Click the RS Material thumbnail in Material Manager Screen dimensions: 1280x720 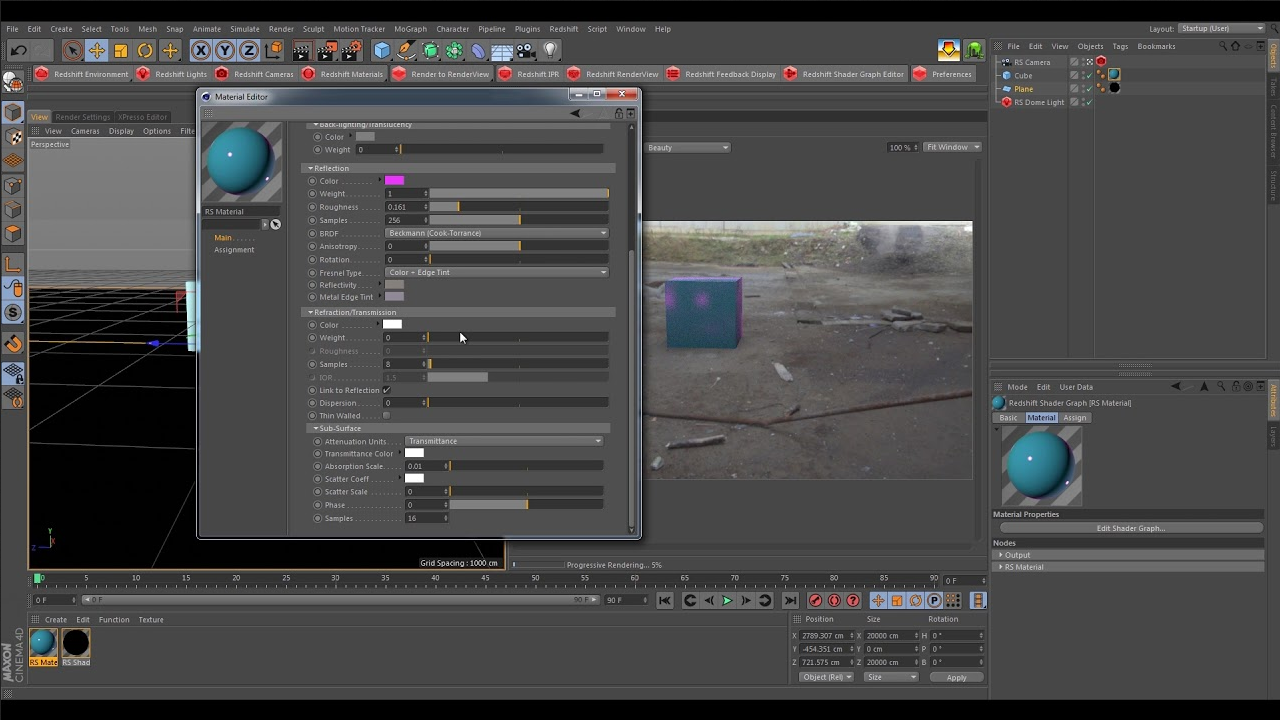43,643
